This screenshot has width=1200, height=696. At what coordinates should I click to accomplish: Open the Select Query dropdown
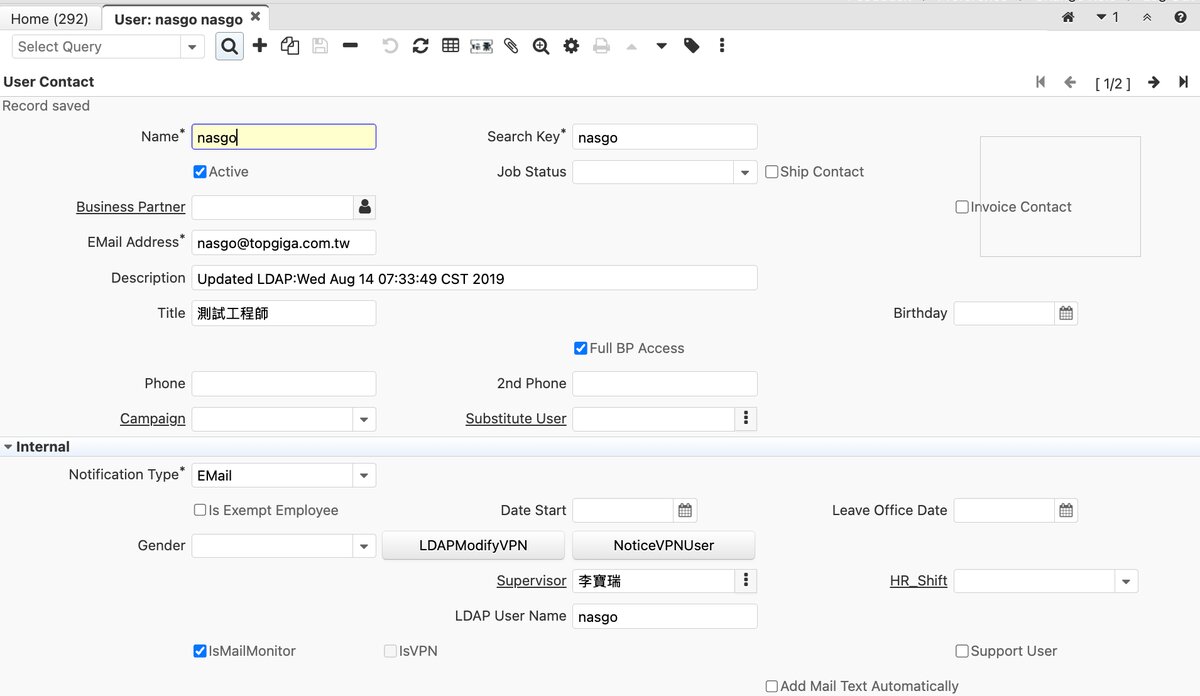[x=192, y=47]
